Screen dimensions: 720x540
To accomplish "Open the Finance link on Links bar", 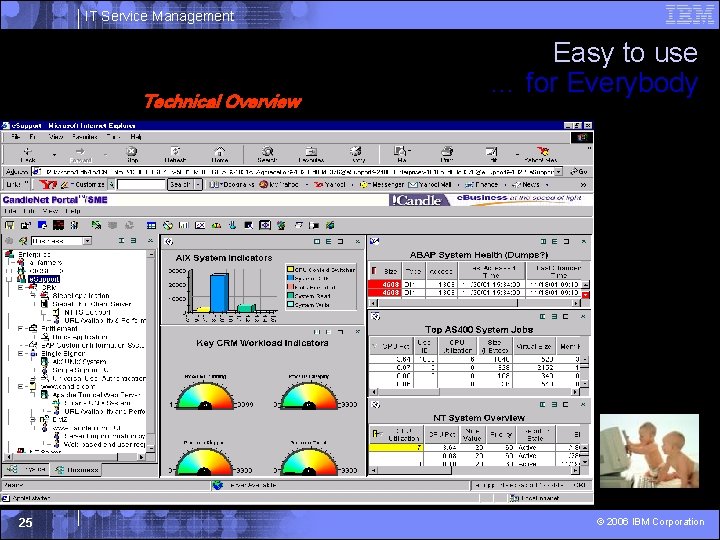I will click(481, 185).
